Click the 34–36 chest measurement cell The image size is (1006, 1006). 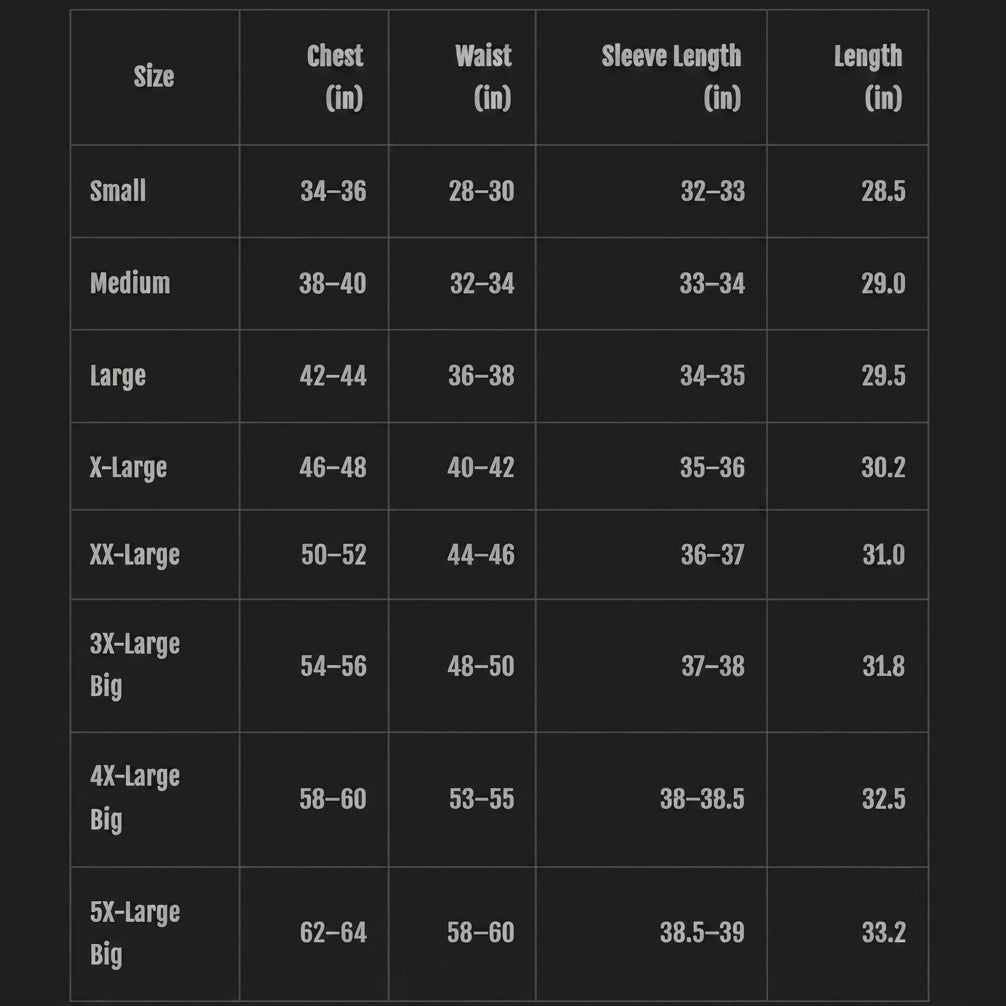(x=333, y=191)
